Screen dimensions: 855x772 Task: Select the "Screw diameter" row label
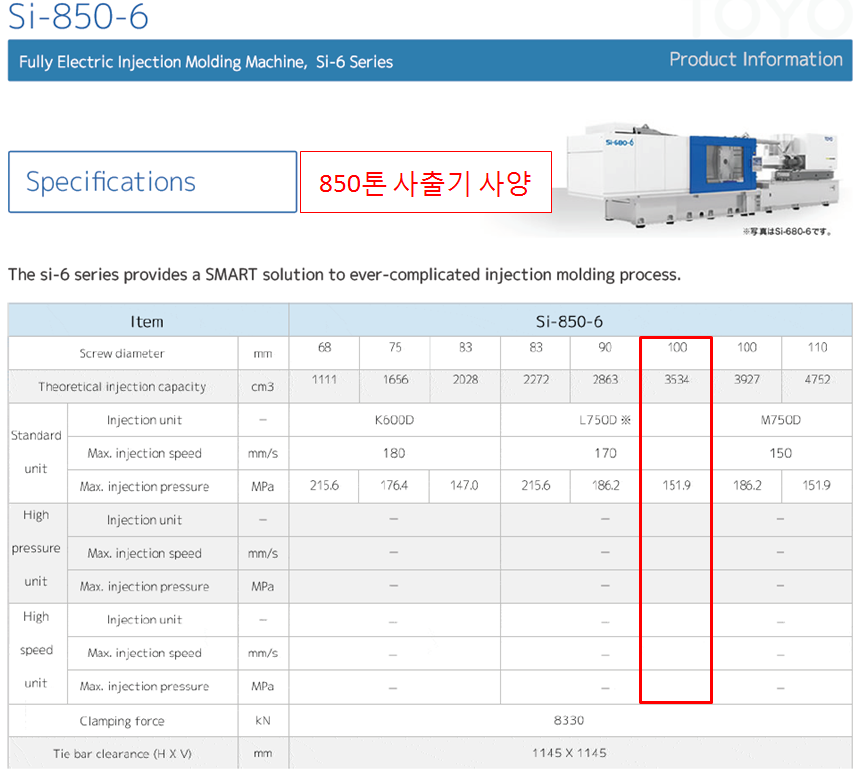[122, 353]
